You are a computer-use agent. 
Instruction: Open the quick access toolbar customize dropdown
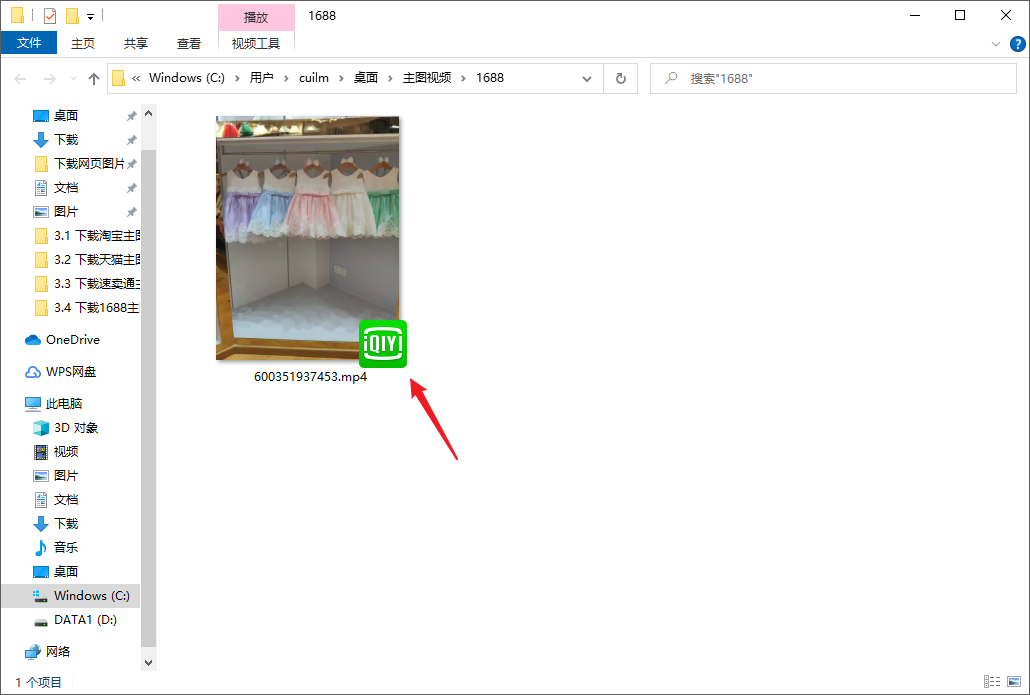(x=91, y=16)
